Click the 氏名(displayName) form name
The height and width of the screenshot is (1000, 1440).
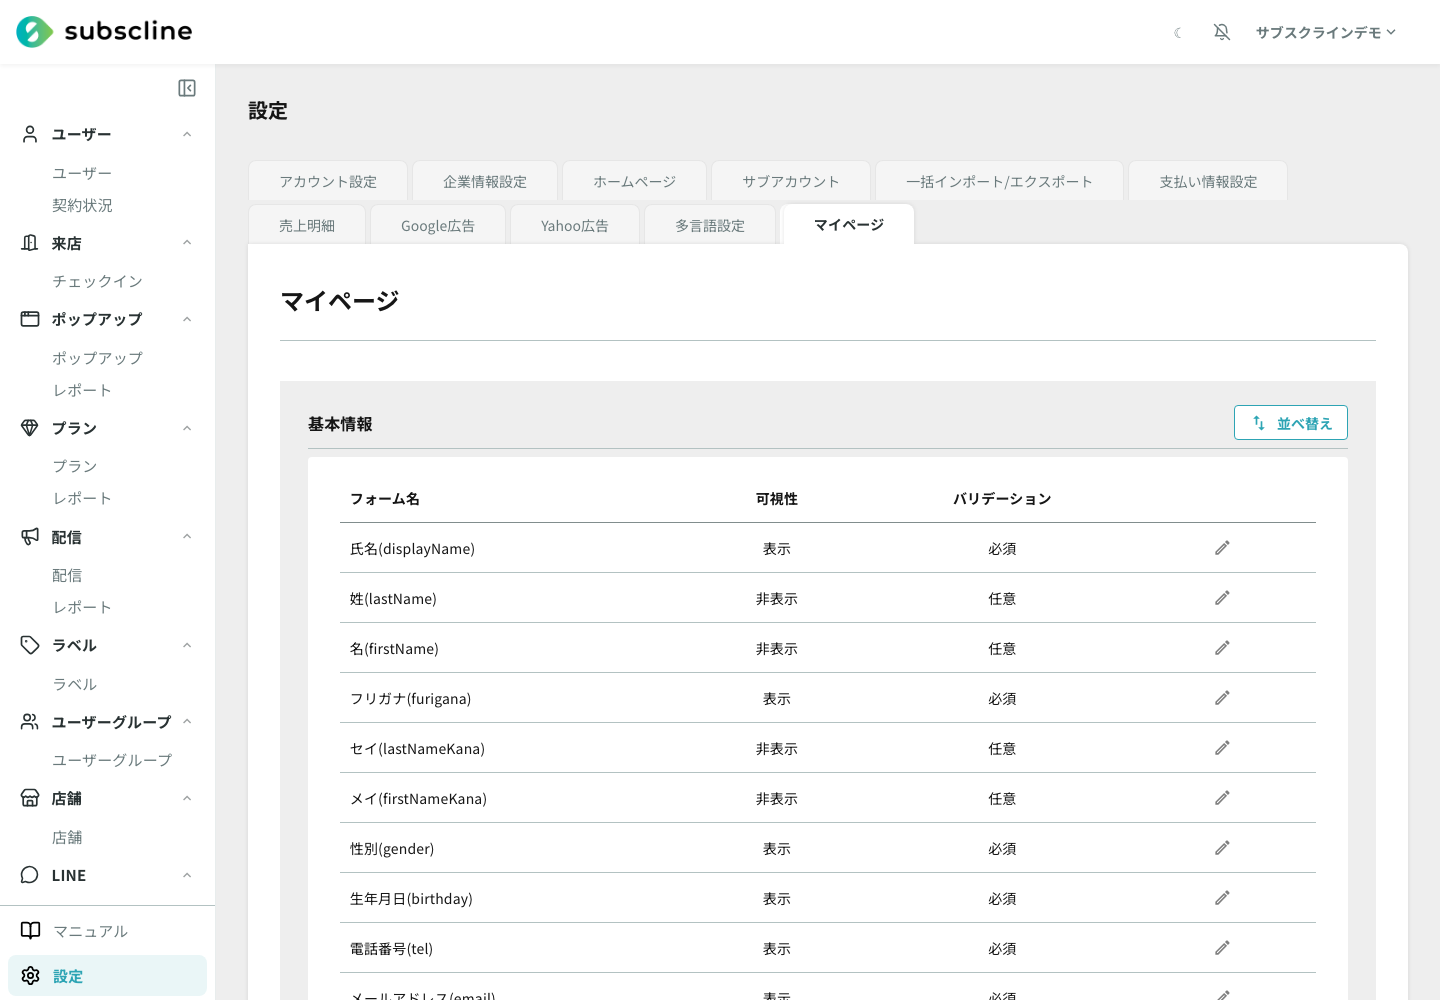point(412,549)
